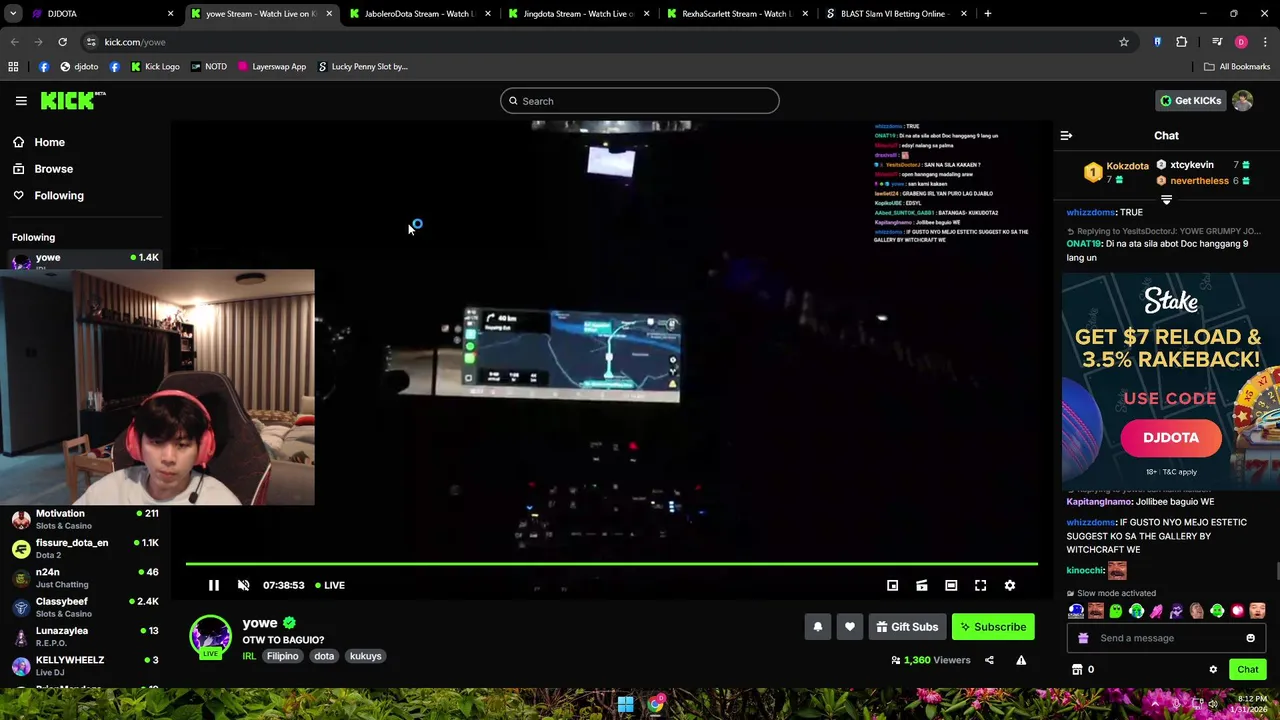This screenshot has width=1280, height=720.
Task: Open Lunazaylea channel in sidebar
Action: click(85, 636)
